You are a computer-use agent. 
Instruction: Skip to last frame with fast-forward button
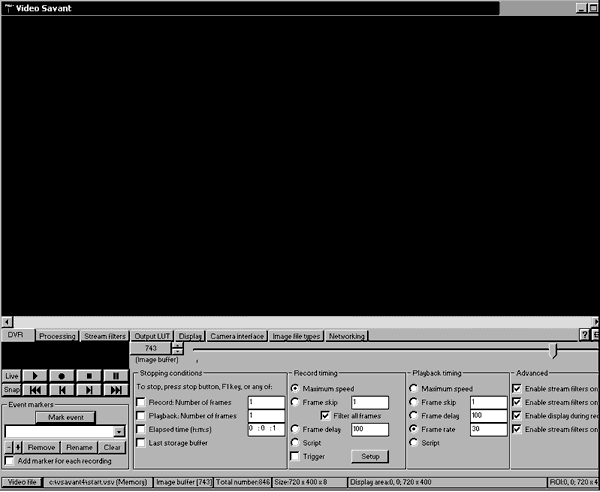point(115,390)
